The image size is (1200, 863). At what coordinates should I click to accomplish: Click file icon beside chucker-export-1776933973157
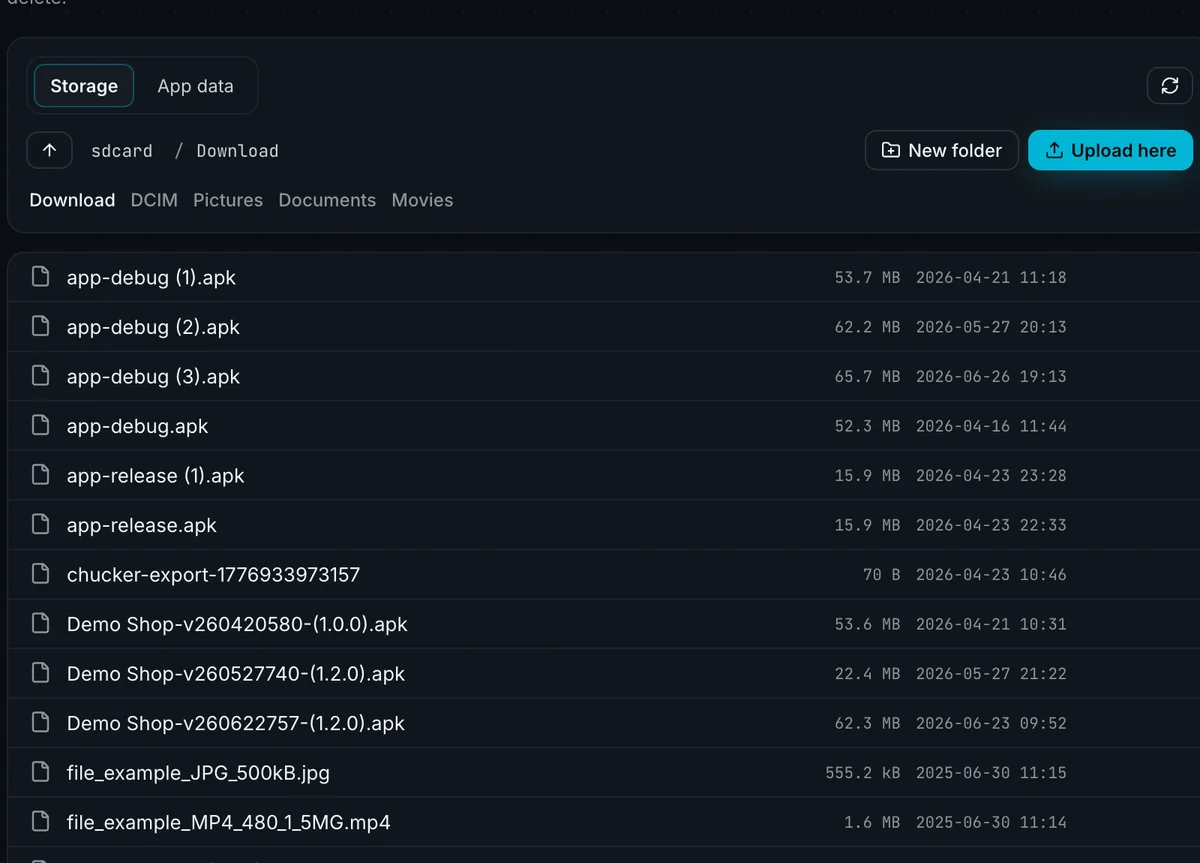(40, 574)
